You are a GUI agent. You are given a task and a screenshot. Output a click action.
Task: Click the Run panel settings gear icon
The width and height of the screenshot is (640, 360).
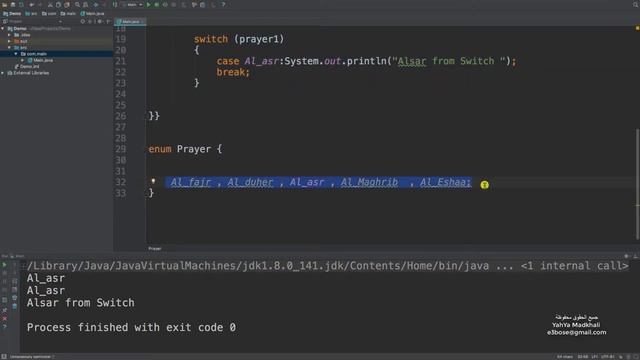click(x=627, y=256)
